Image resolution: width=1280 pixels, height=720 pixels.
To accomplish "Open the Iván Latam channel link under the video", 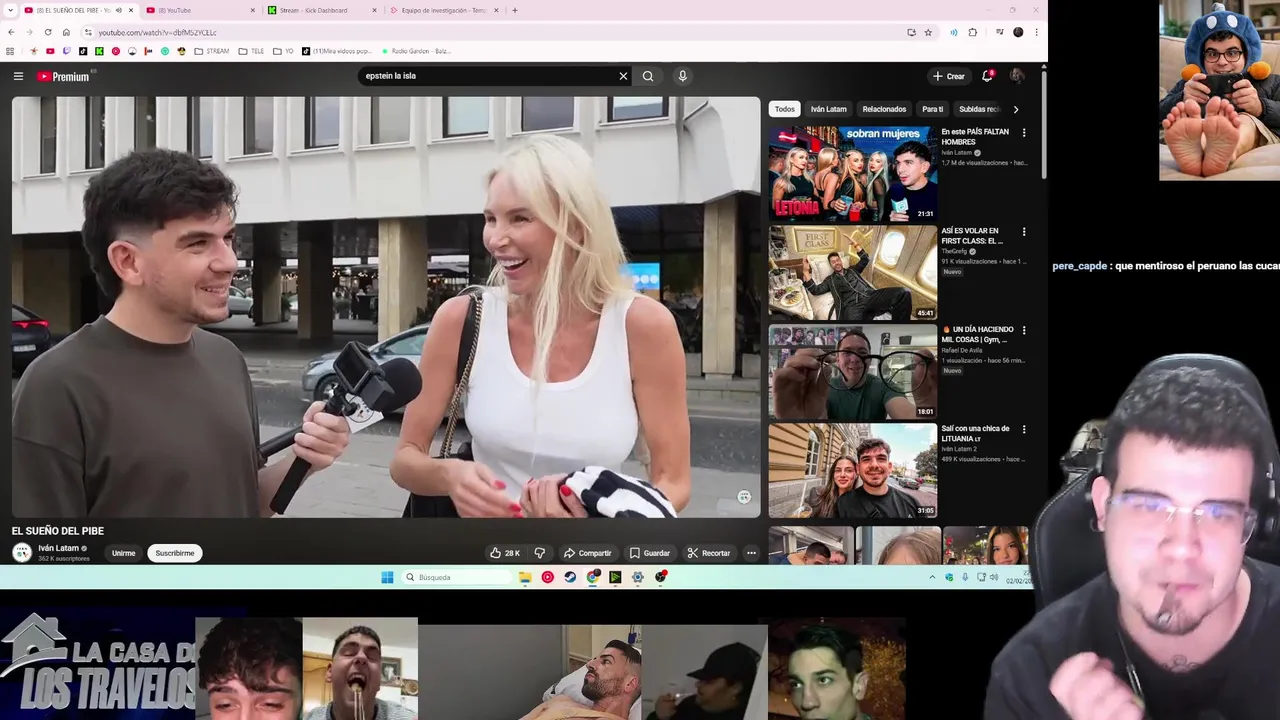I will [x=58, y=548].
